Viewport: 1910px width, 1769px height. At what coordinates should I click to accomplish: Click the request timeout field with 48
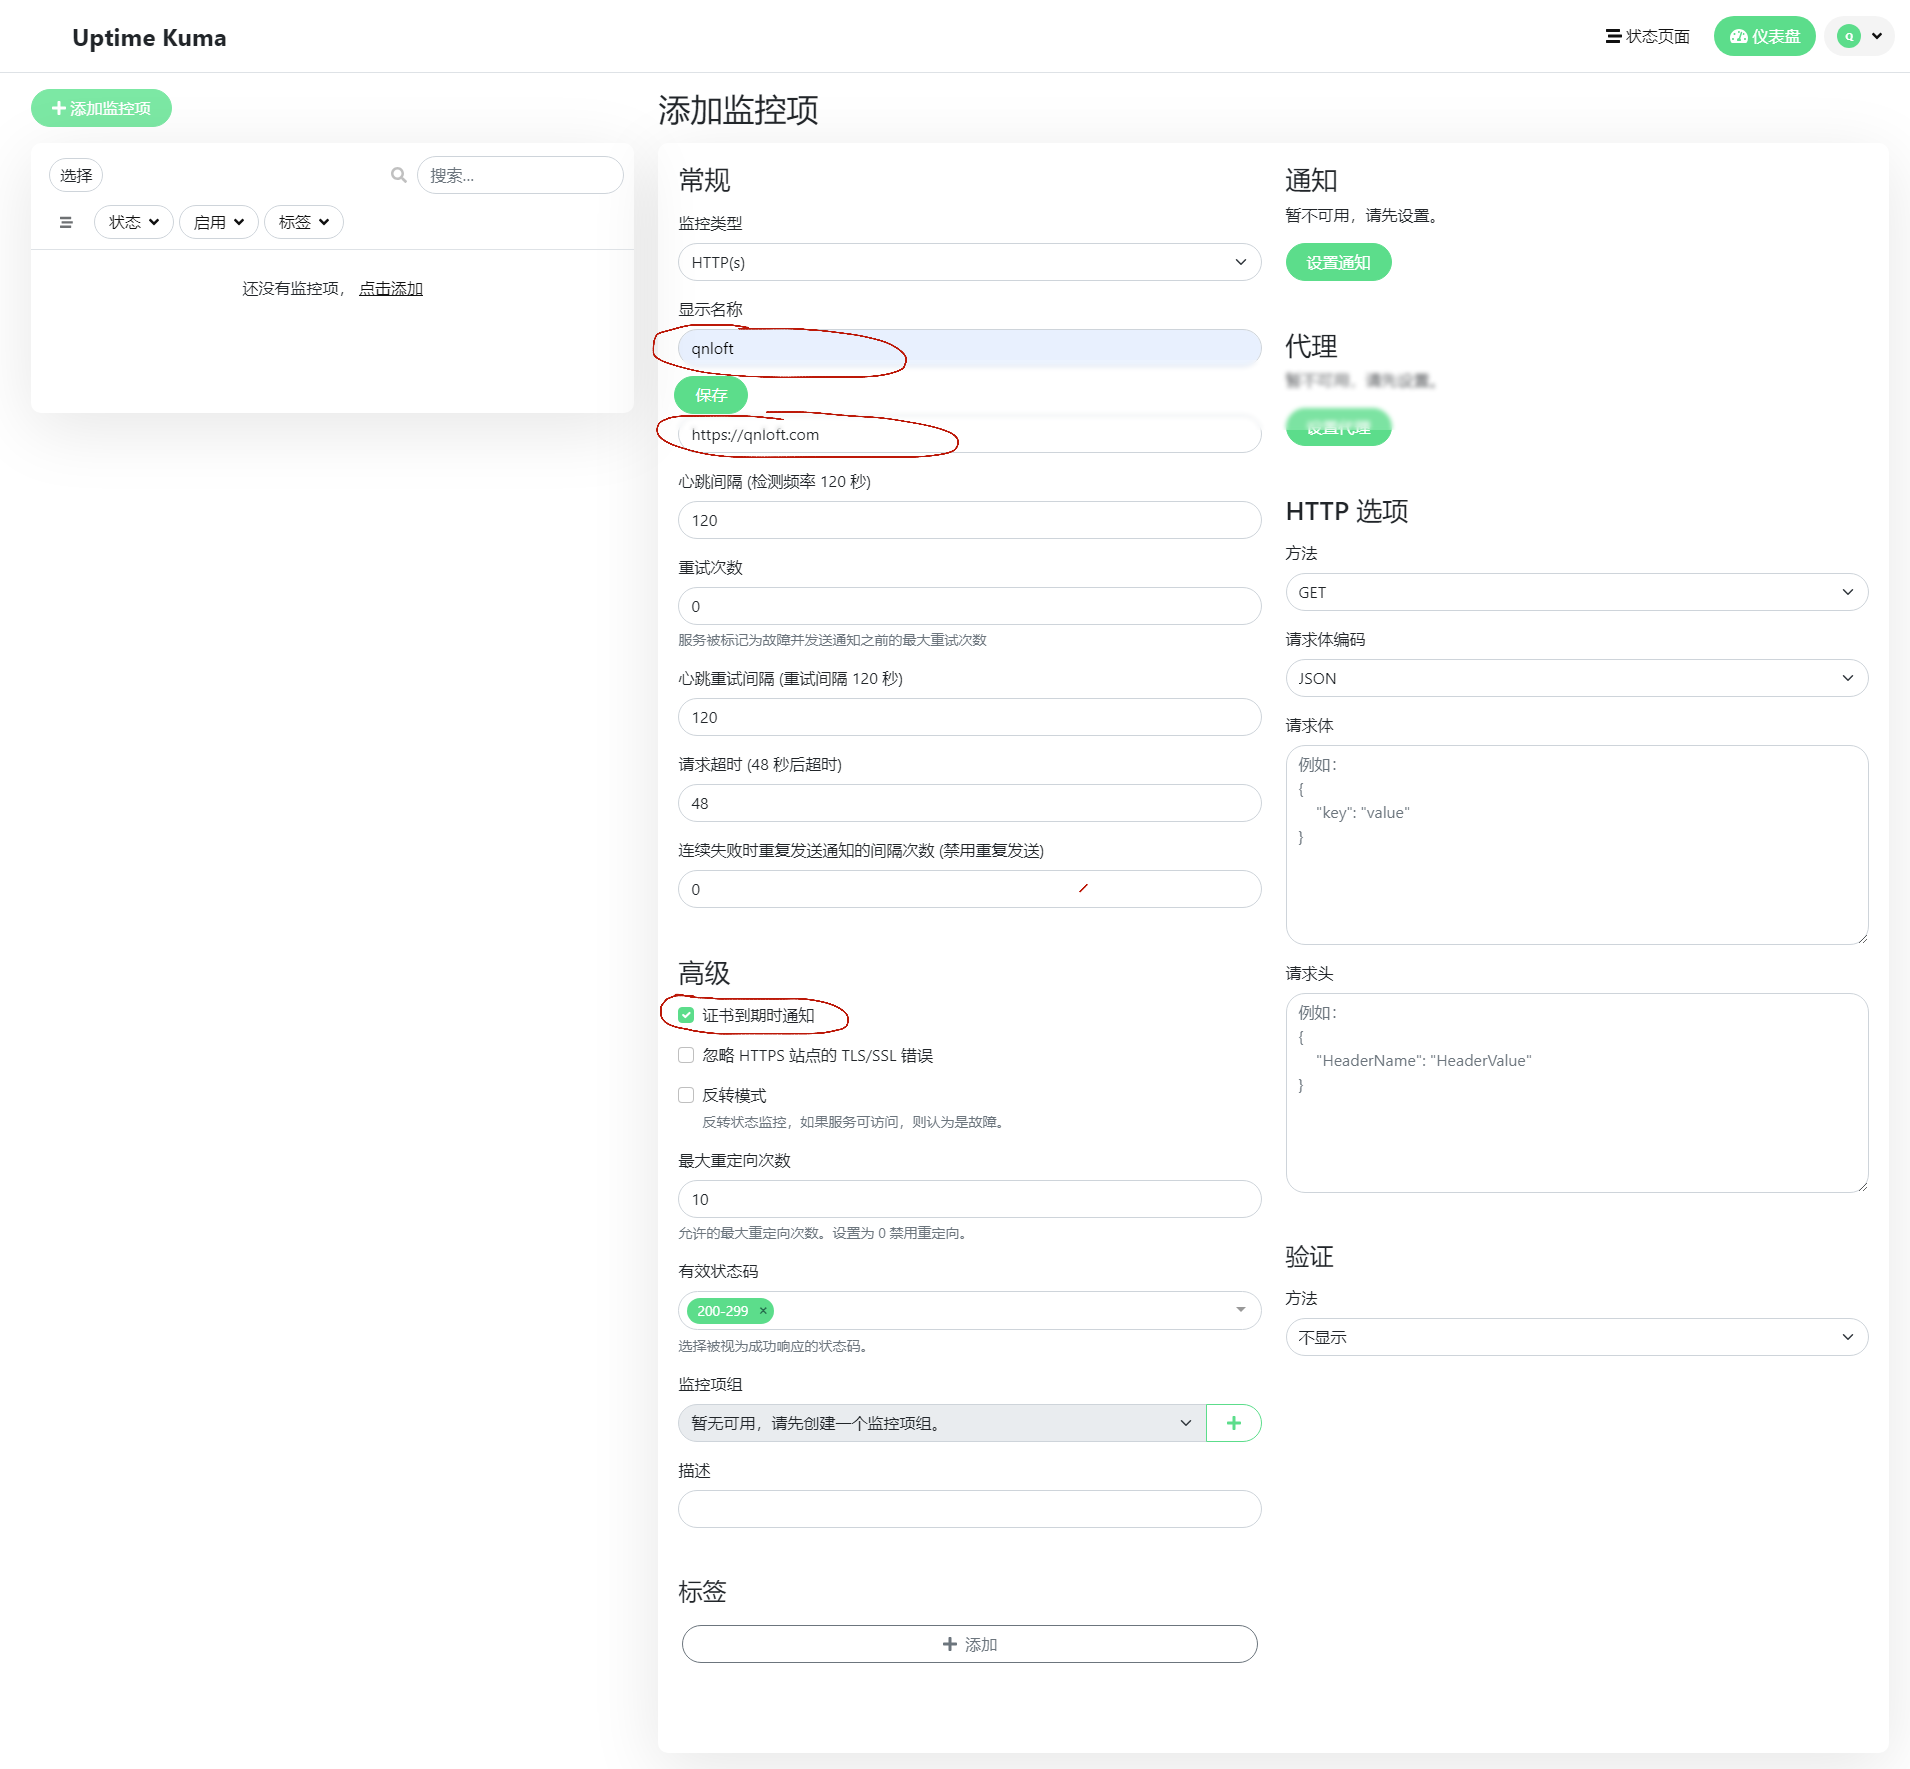970,803
